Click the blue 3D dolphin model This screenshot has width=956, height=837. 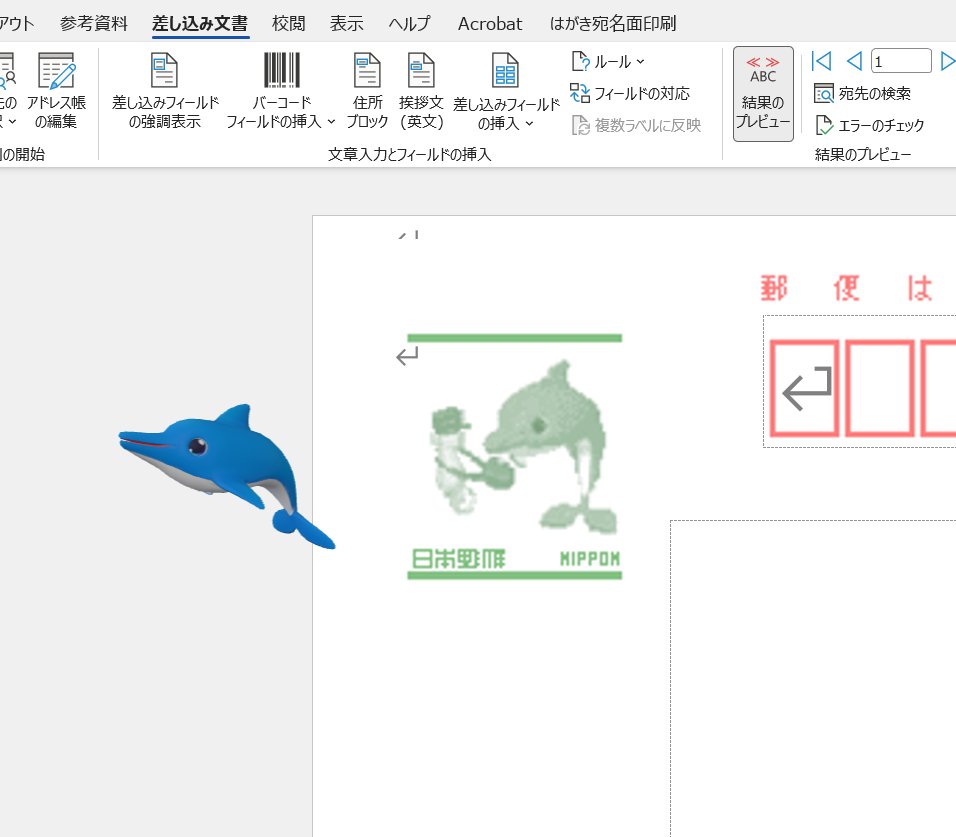pyautogui.click(x=226, y=475)
